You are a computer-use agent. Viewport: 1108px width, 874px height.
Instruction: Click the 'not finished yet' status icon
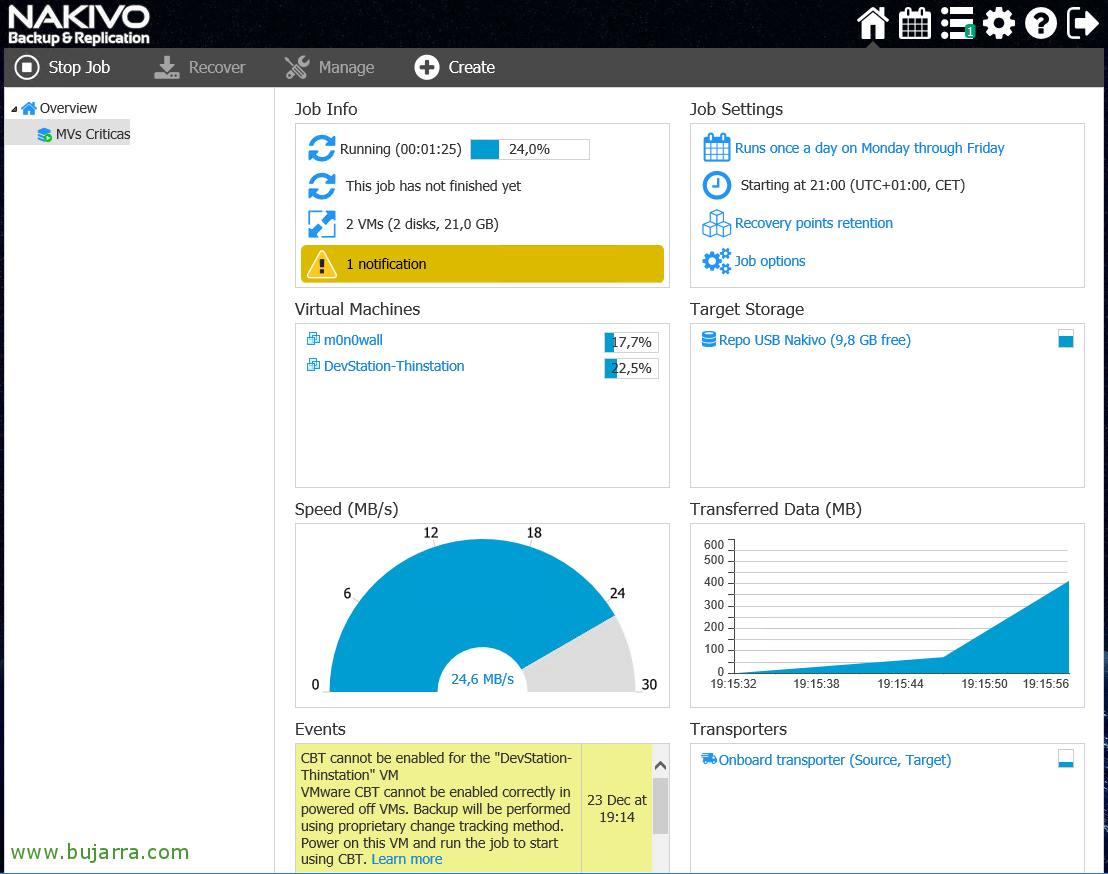[322, 186]
